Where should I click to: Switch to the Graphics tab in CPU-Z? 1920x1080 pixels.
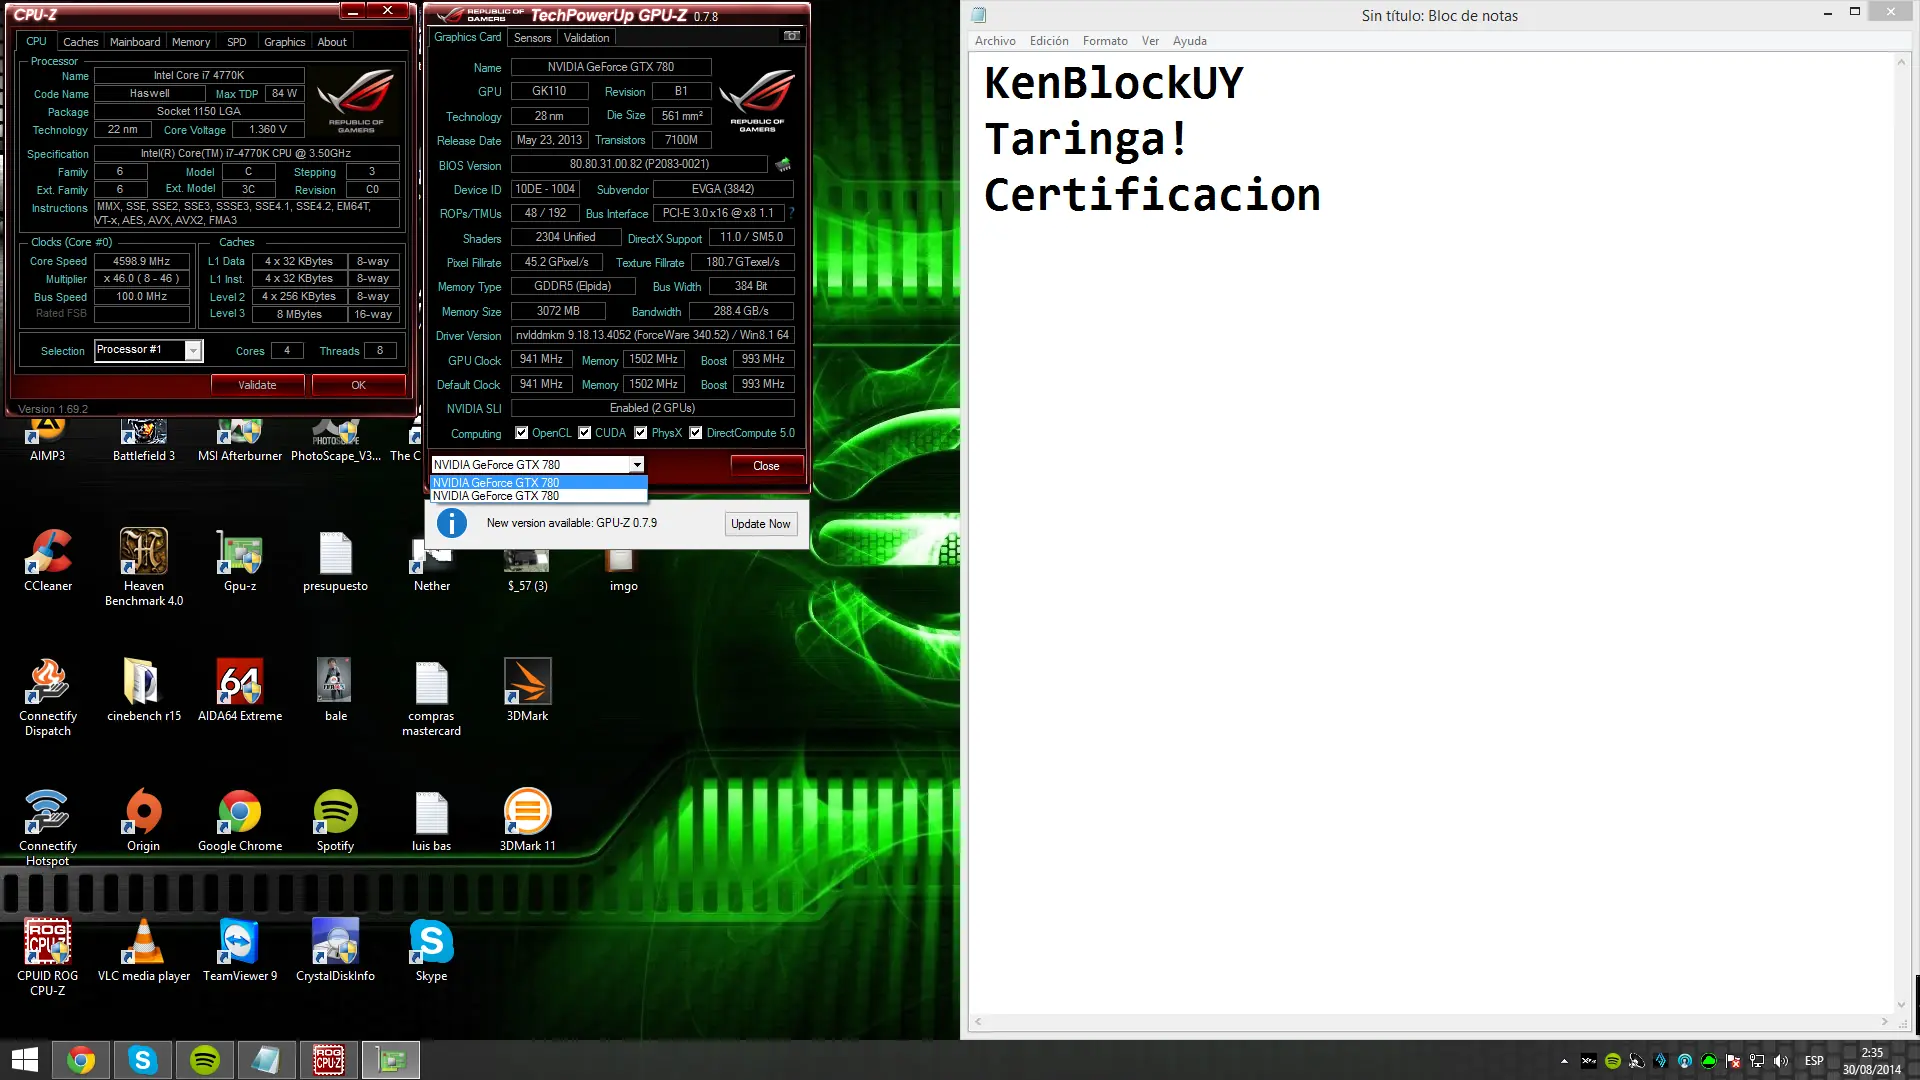point(285,42)
